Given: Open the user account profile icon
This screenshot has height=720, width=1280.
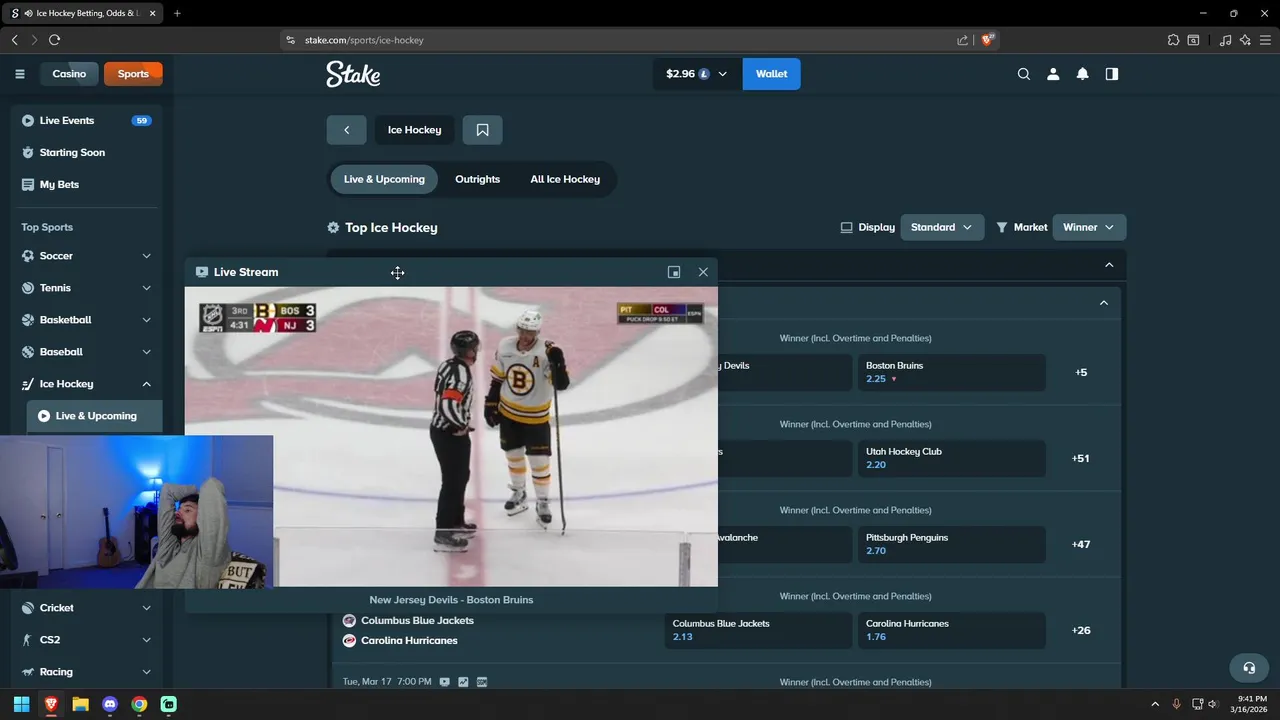Looking at the screenshot, I should [1053, 74].
